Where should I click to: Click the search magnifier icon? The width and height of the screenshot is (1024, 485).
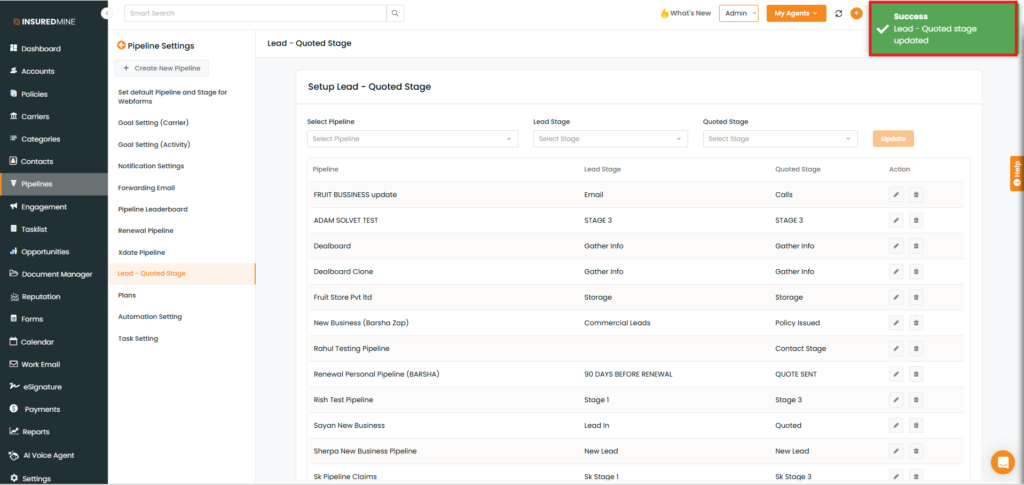click(396, 14)
